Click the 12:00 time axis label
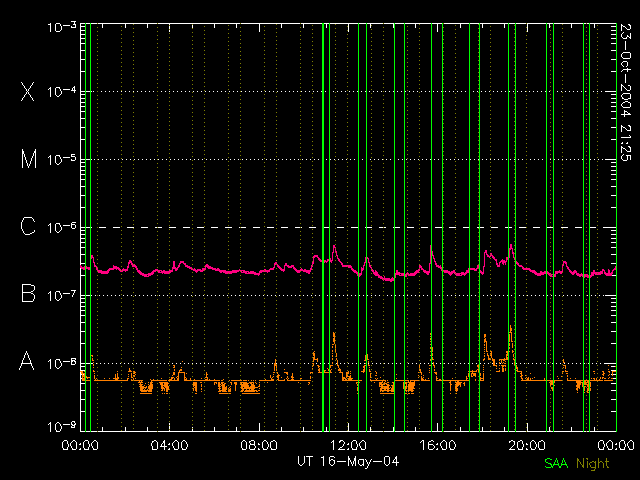640x480 pixels. tap(348, 445)
